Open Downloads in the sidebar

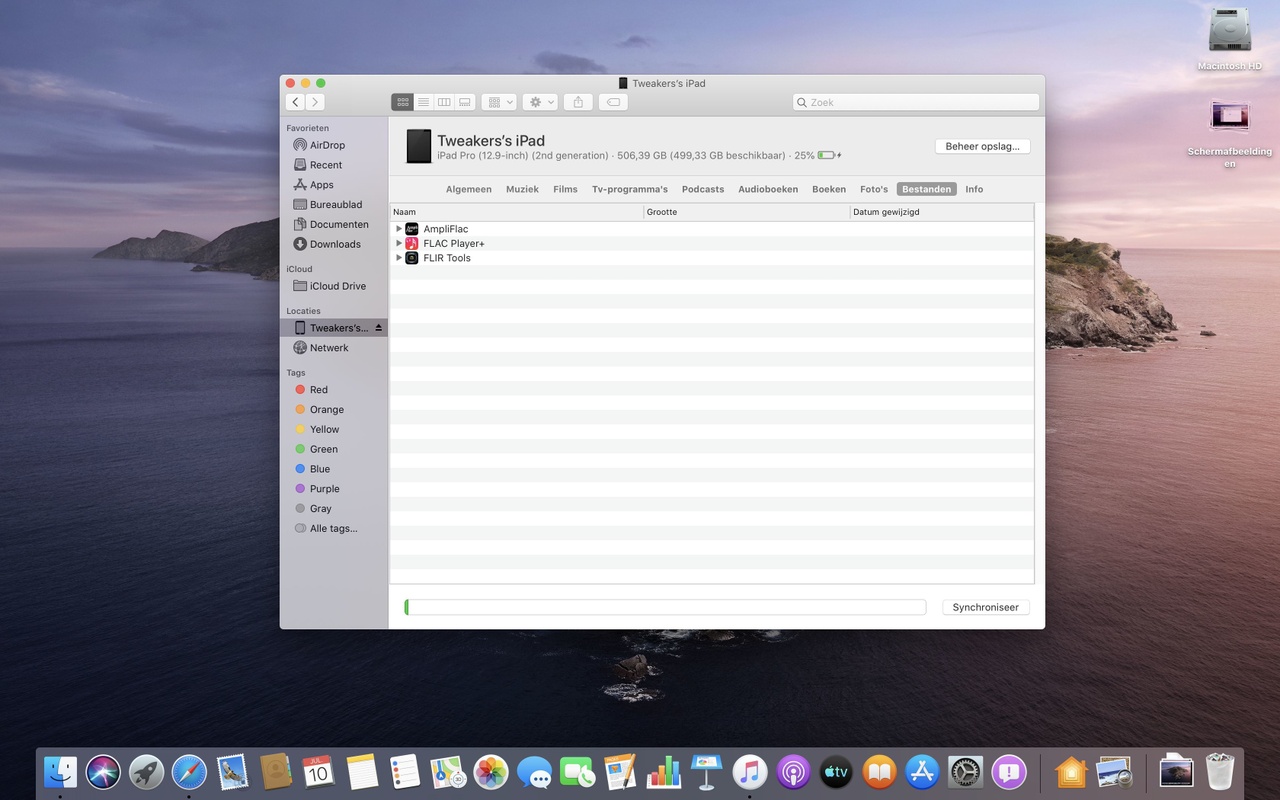pos(335,244)
